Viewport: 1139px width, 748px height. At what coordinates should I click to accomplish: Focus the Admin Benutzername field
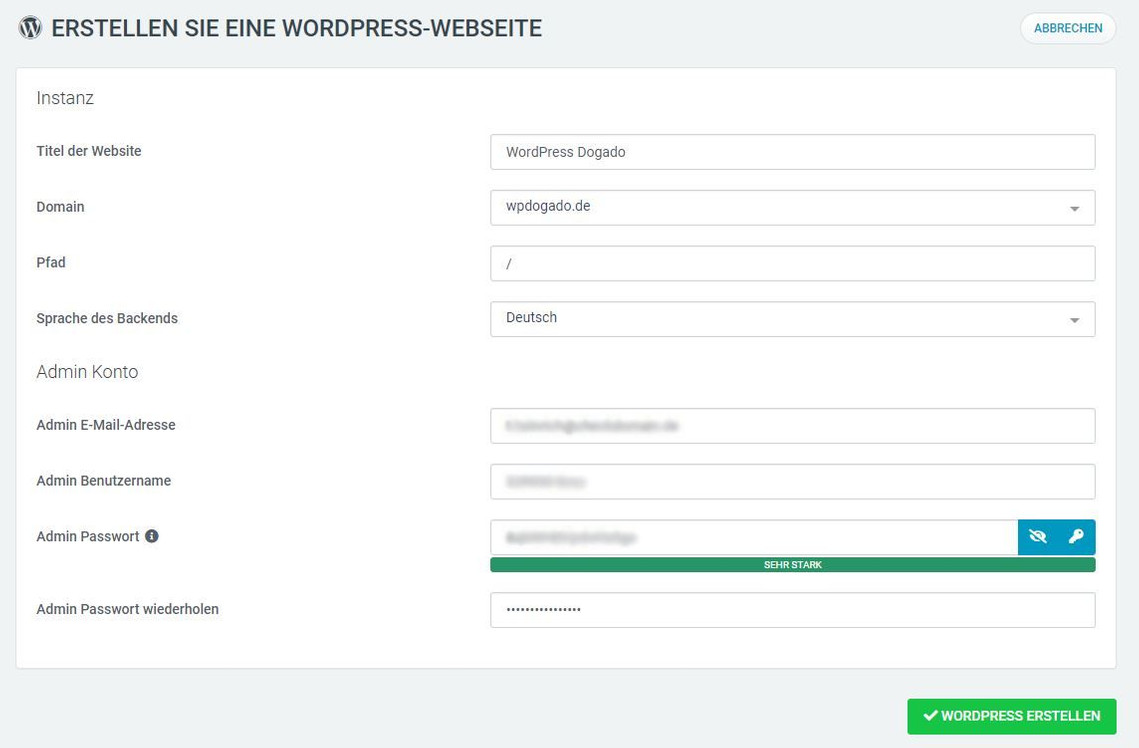click(793, 481)
